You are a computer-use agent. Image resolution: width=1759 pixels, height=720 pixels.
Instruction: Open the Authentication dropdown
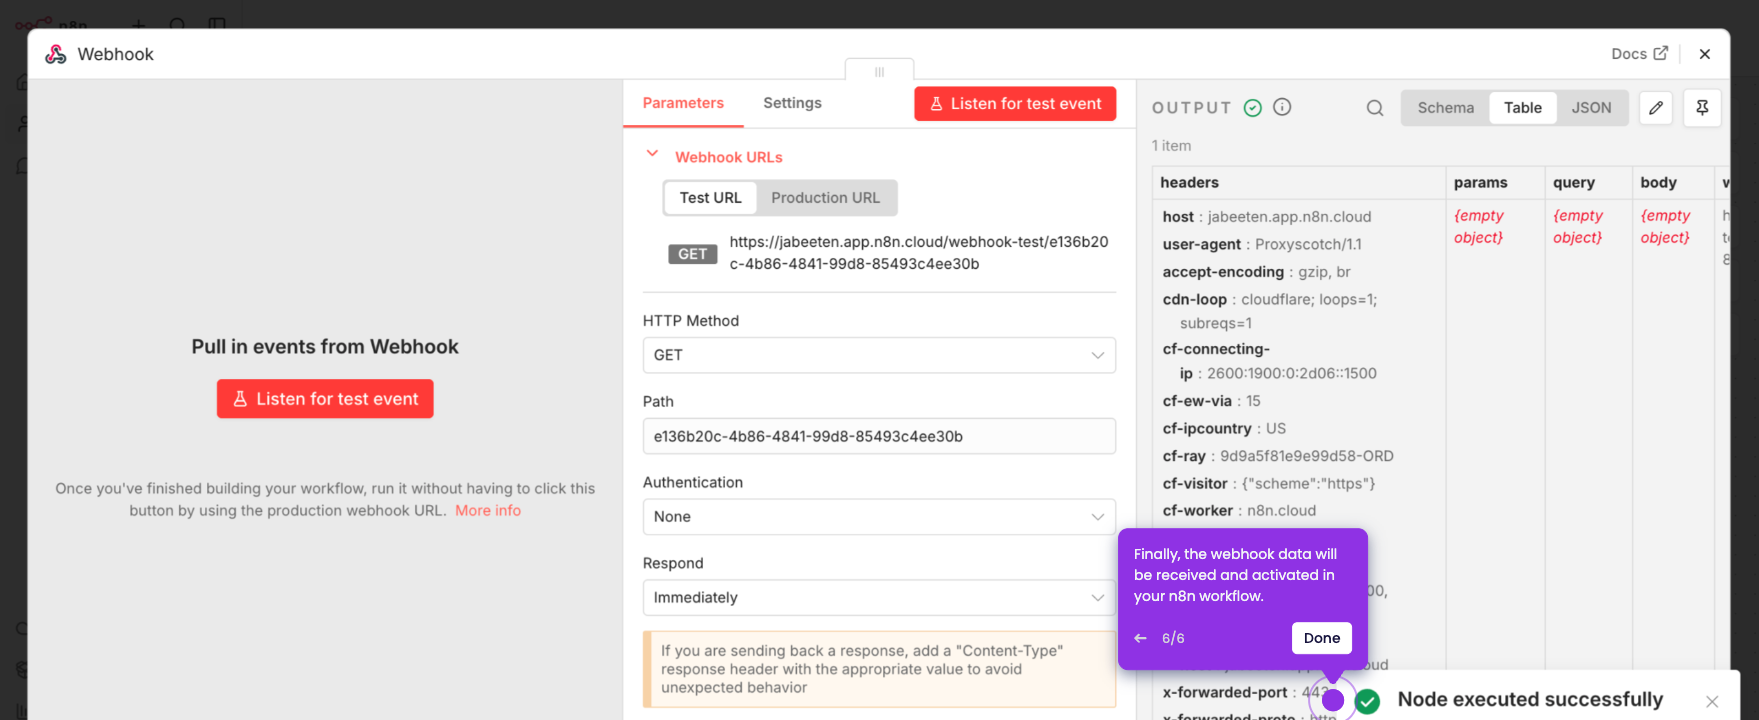(879, 517)
